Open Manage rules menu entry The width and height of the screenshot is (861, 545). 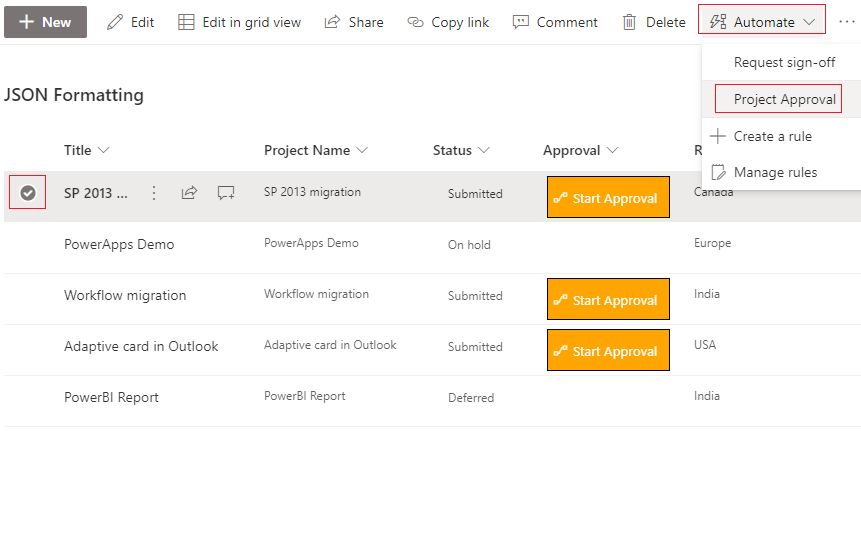point(775,172)
